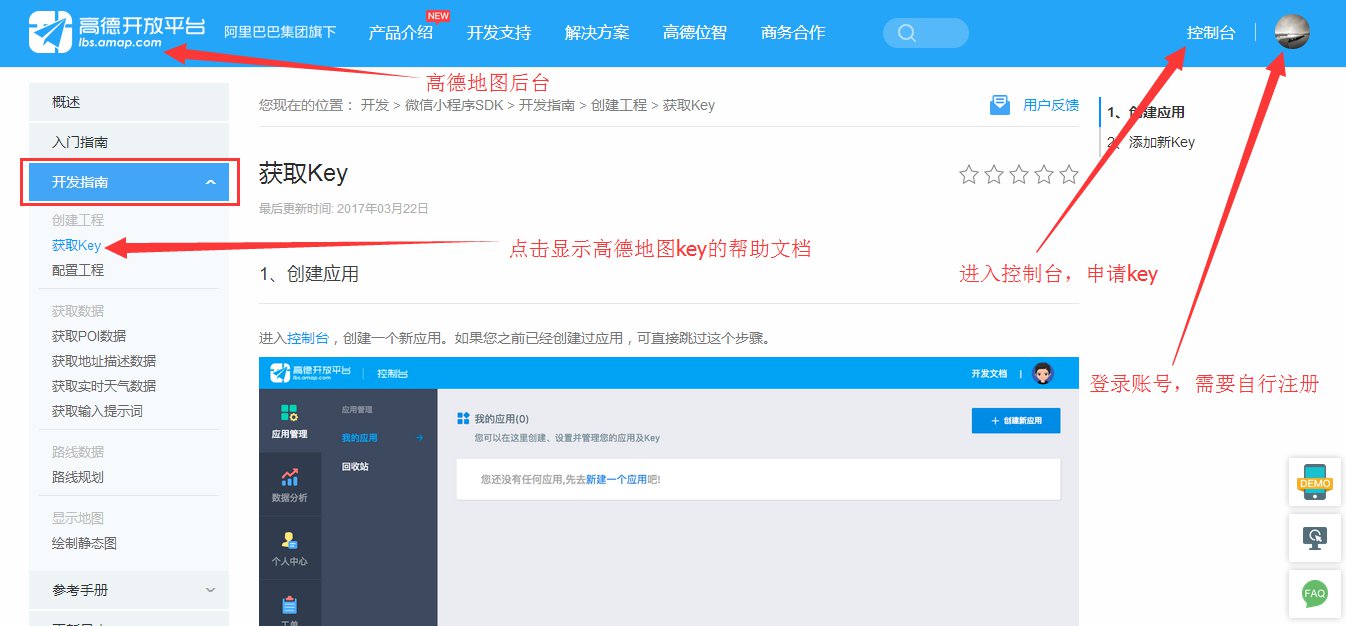
Task: Click the 用户反馈 feedback icon
Action: [1000, 105]
